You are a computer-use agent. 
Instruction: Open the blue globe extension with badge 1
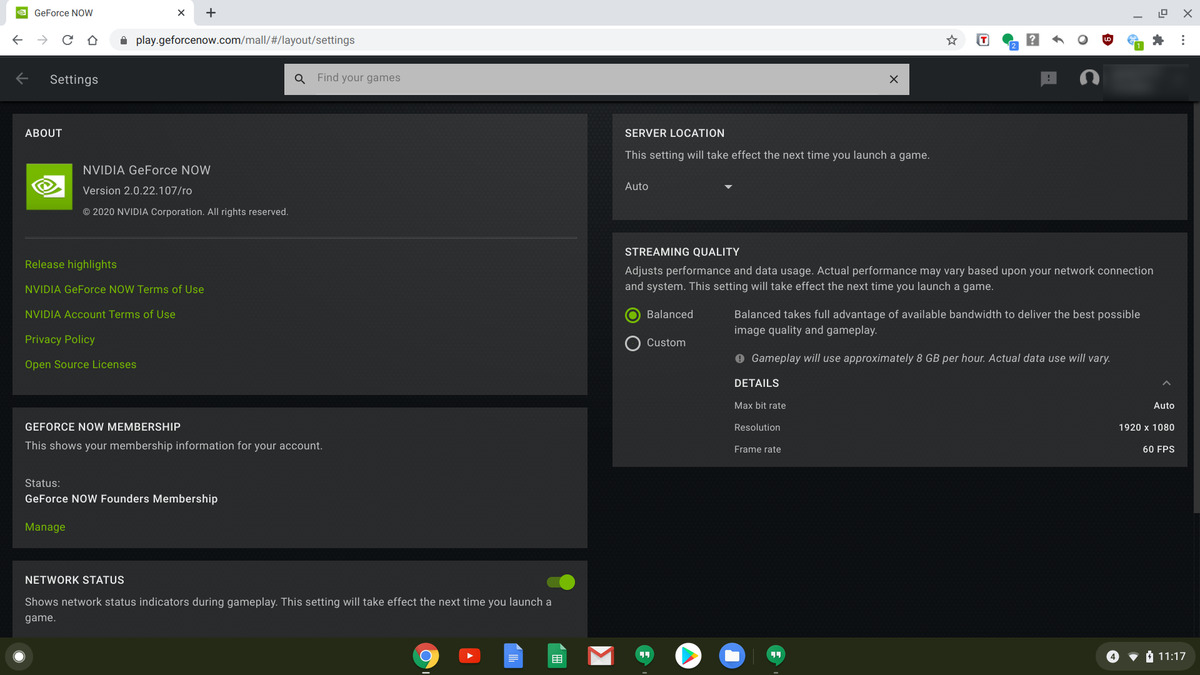pyautogui.click(x=1134, y=41)
